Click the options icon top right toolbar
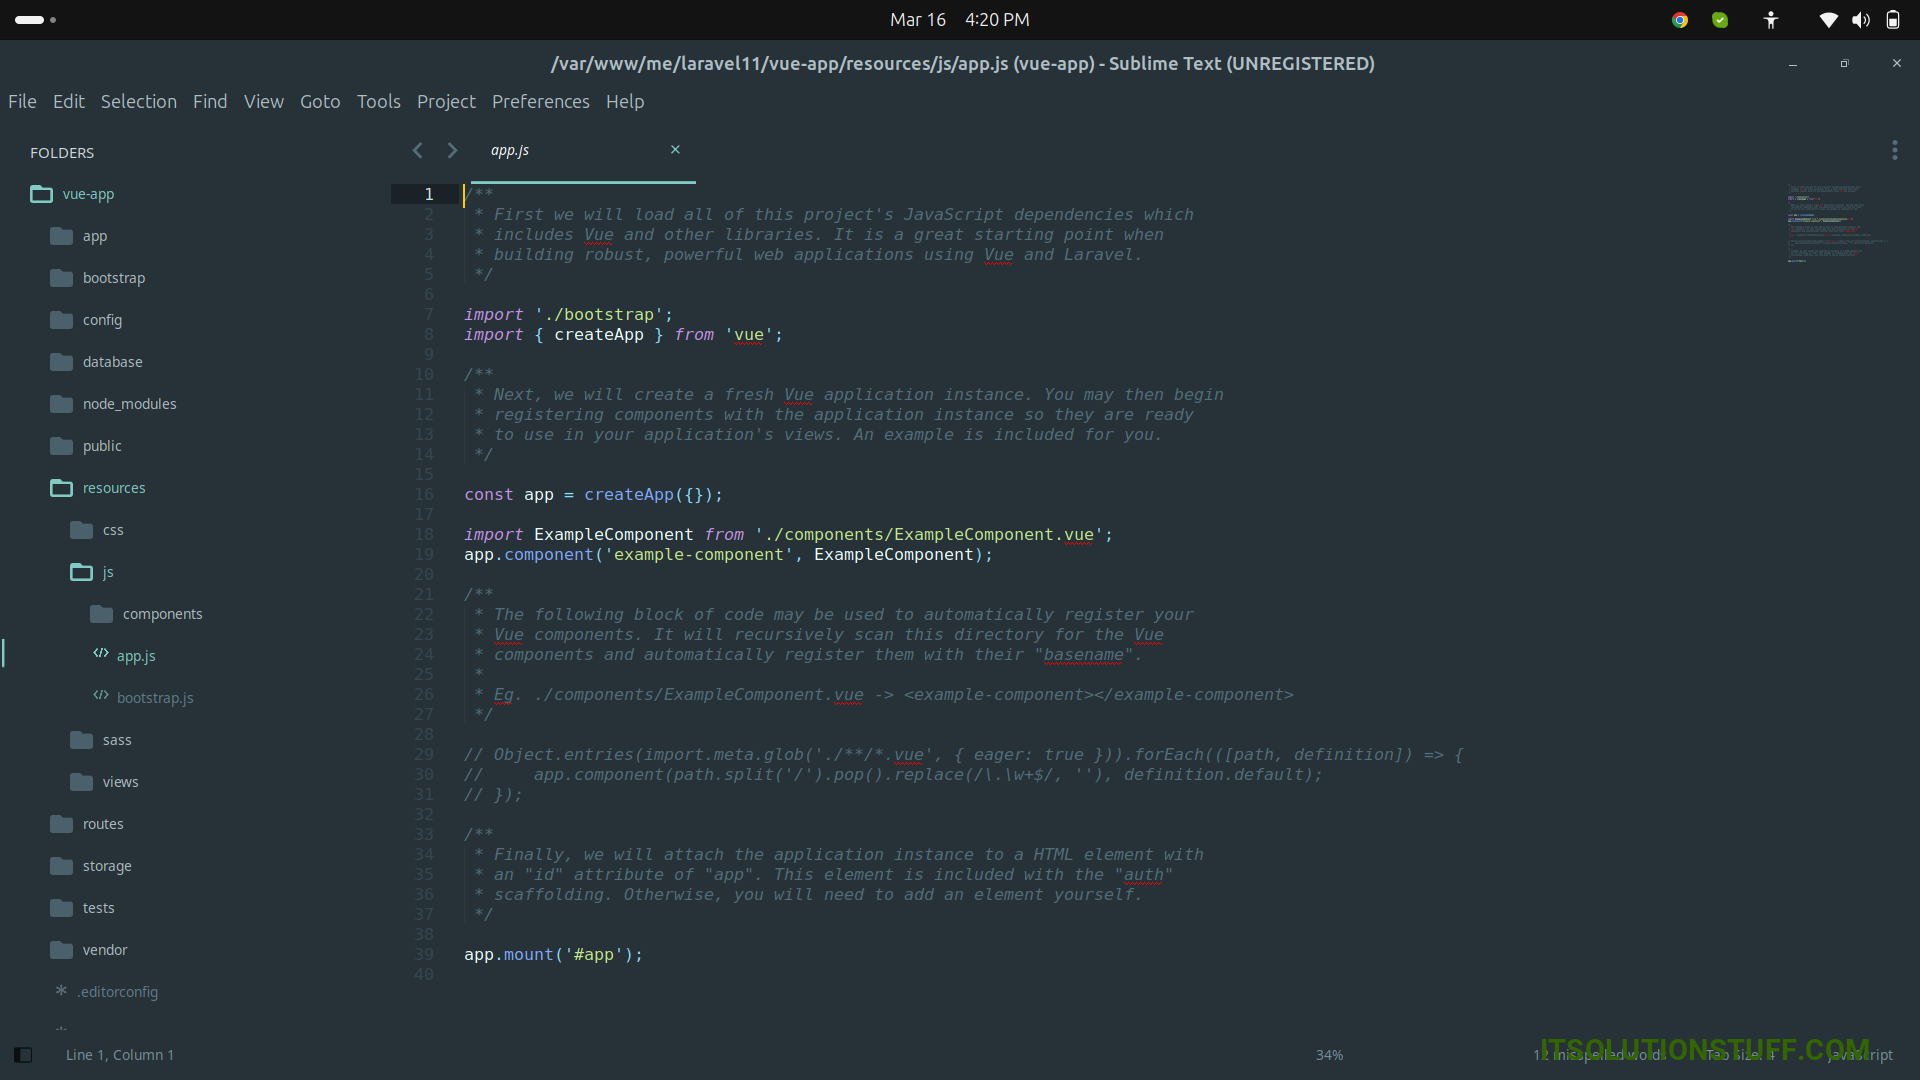The image size is (1920, 1080). coord(1895,149)
